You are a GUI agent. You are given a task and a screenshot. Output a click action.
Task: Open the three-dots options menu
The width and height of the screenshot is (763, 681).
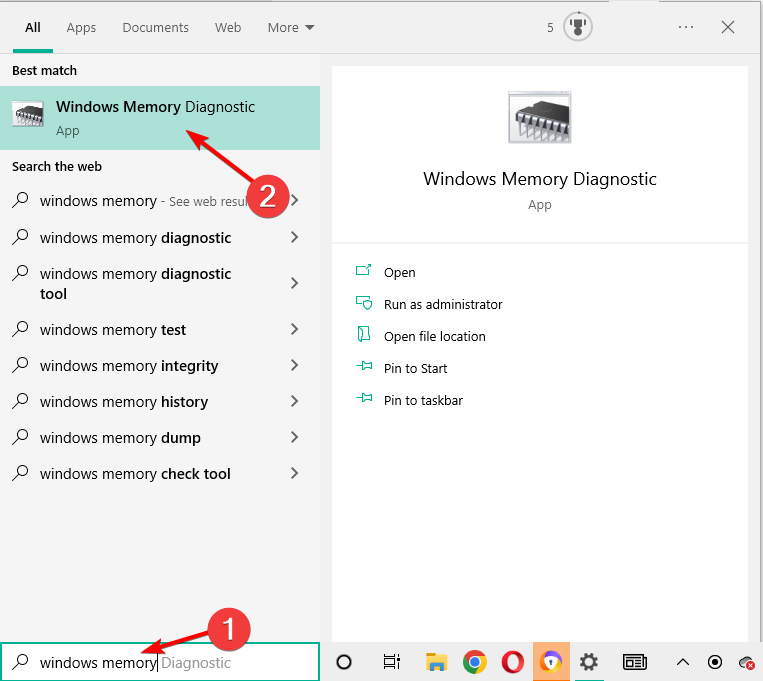(686, 27)
